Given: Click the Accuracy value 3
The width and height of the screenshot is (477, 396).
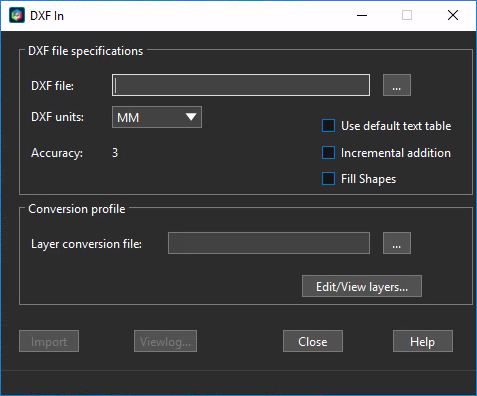Looking at the screenshot, I should click(115, 153).
